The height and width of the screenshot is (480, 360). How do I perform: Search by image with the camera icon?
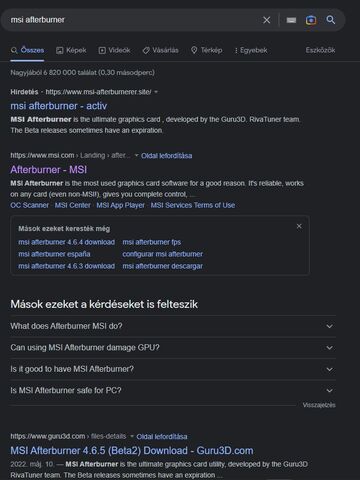pyautogui.click(x=311, y=20)
